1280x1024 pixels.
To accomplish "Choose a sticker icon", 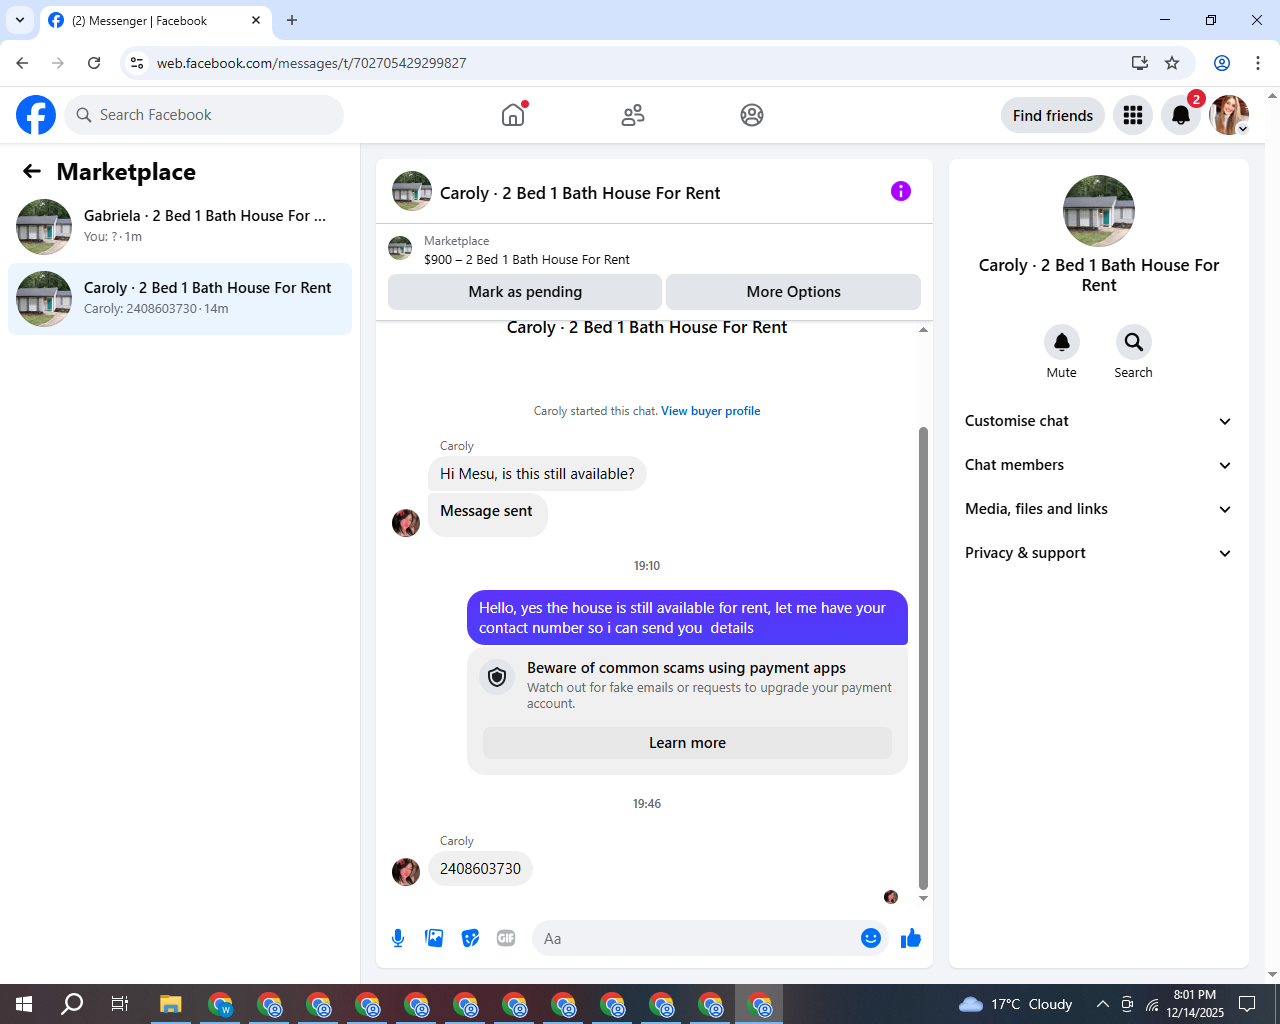I will point(470,938).
